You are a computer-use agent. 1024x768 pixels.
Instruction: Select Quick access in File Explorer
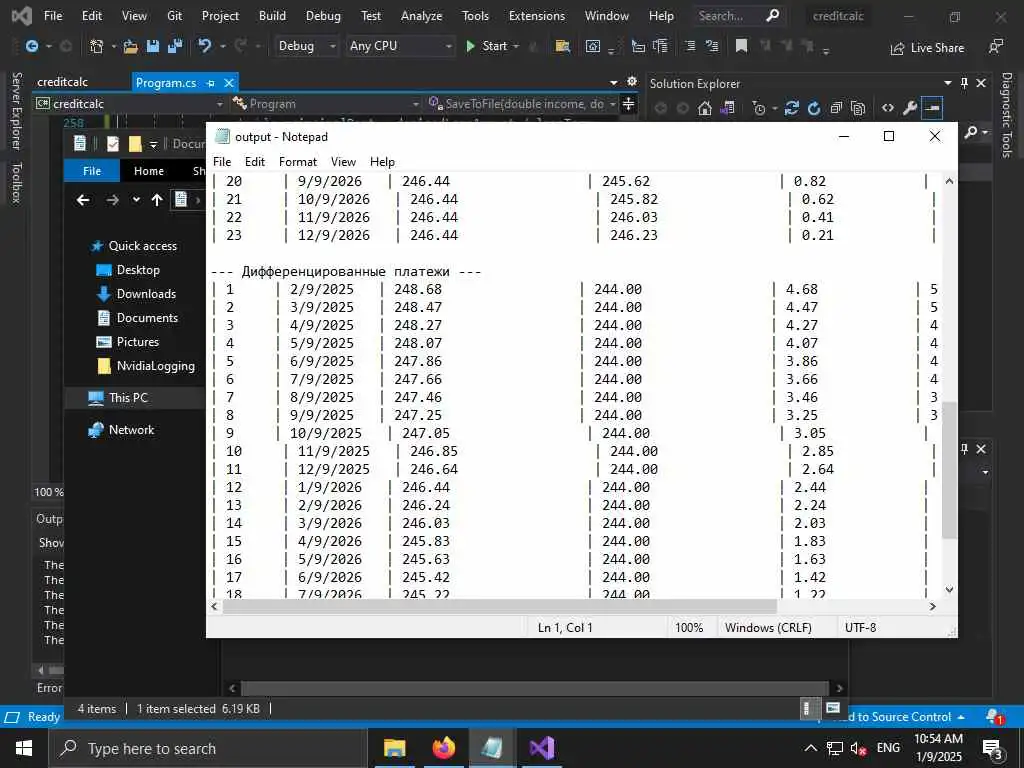[x=142, y=246]
